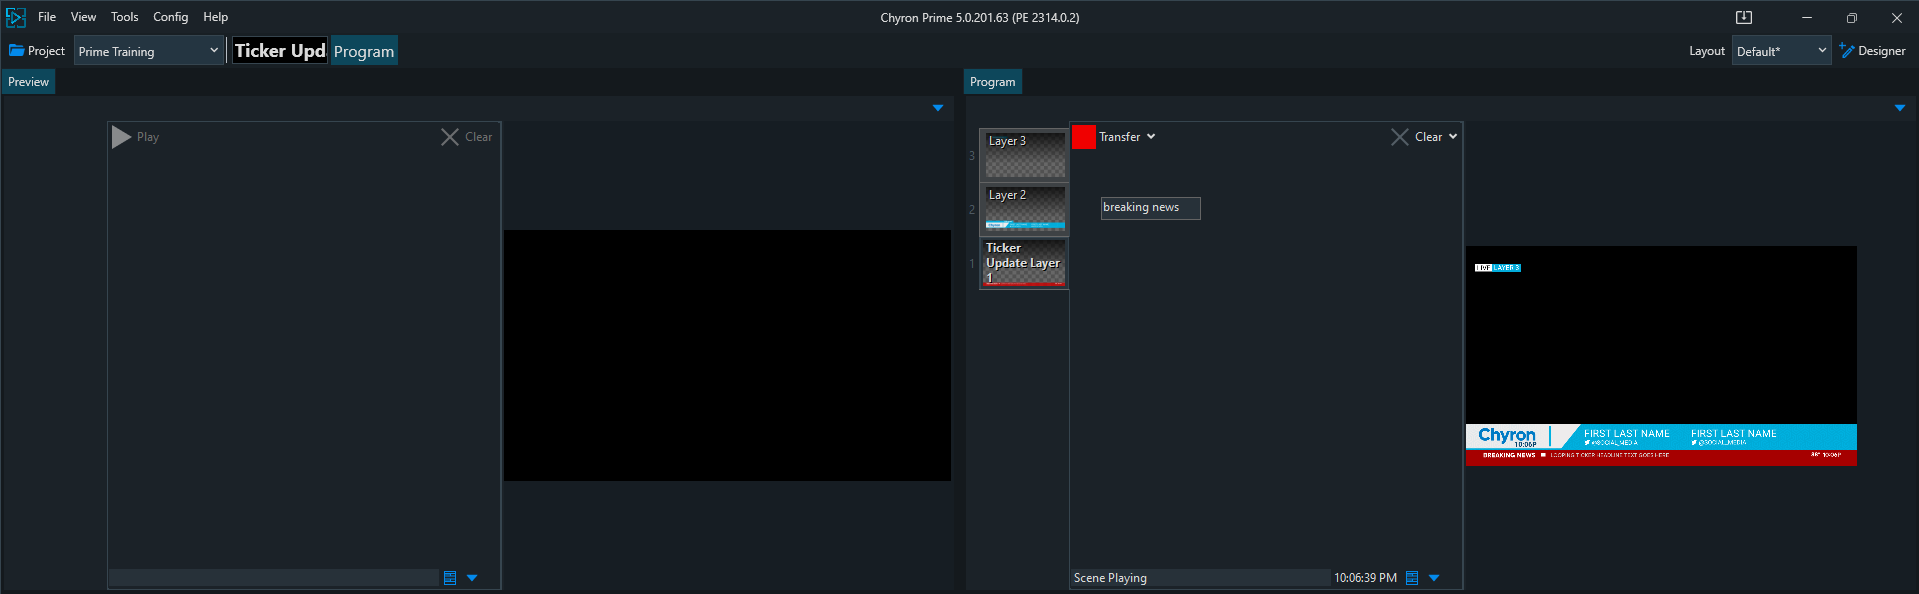This screenshot has width=1919, height=594.
Task: Expand the Transfer dropdown arrow
Action: (1151, 137)
